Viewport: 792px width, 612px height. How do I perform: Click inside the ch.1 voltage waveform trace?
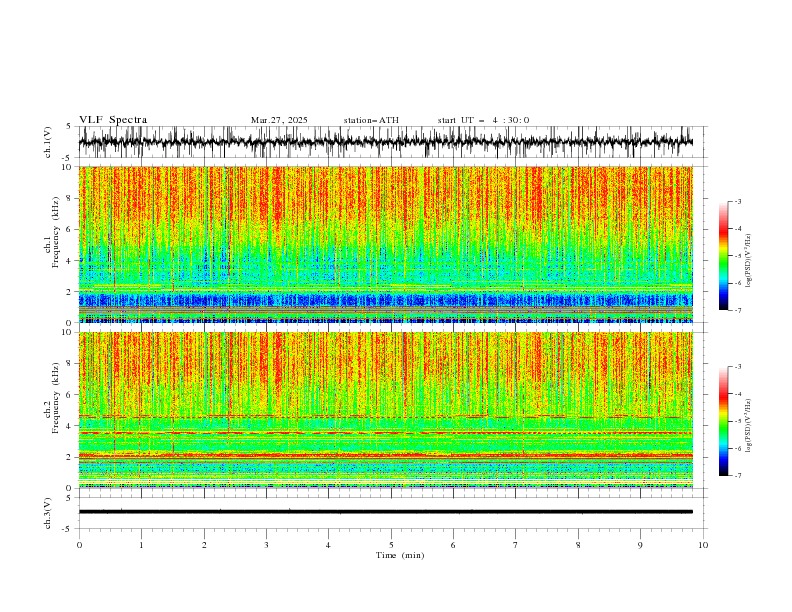386,142
